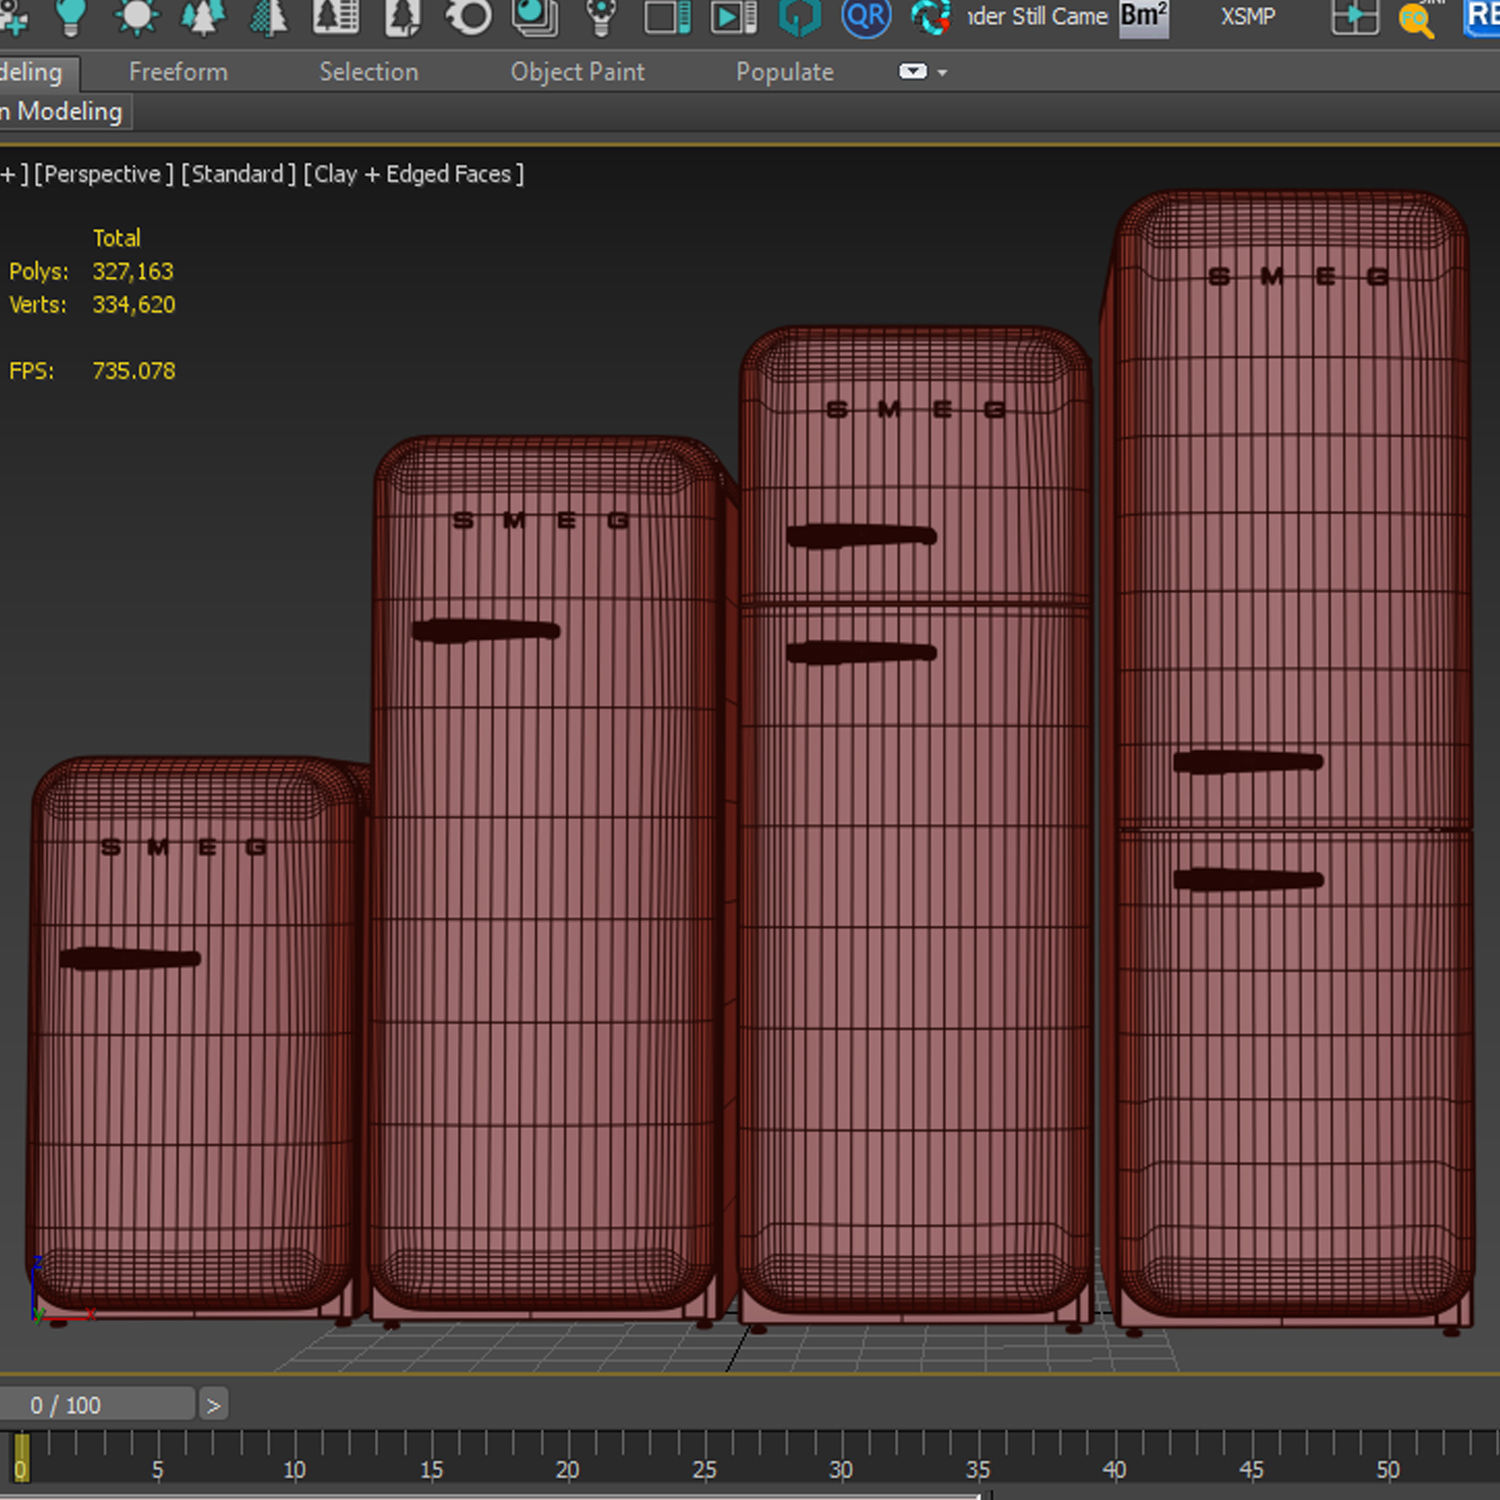Click the striped pine tree icon
The height and width of the screenshot is (1500, 1500).
coord(268,17)
